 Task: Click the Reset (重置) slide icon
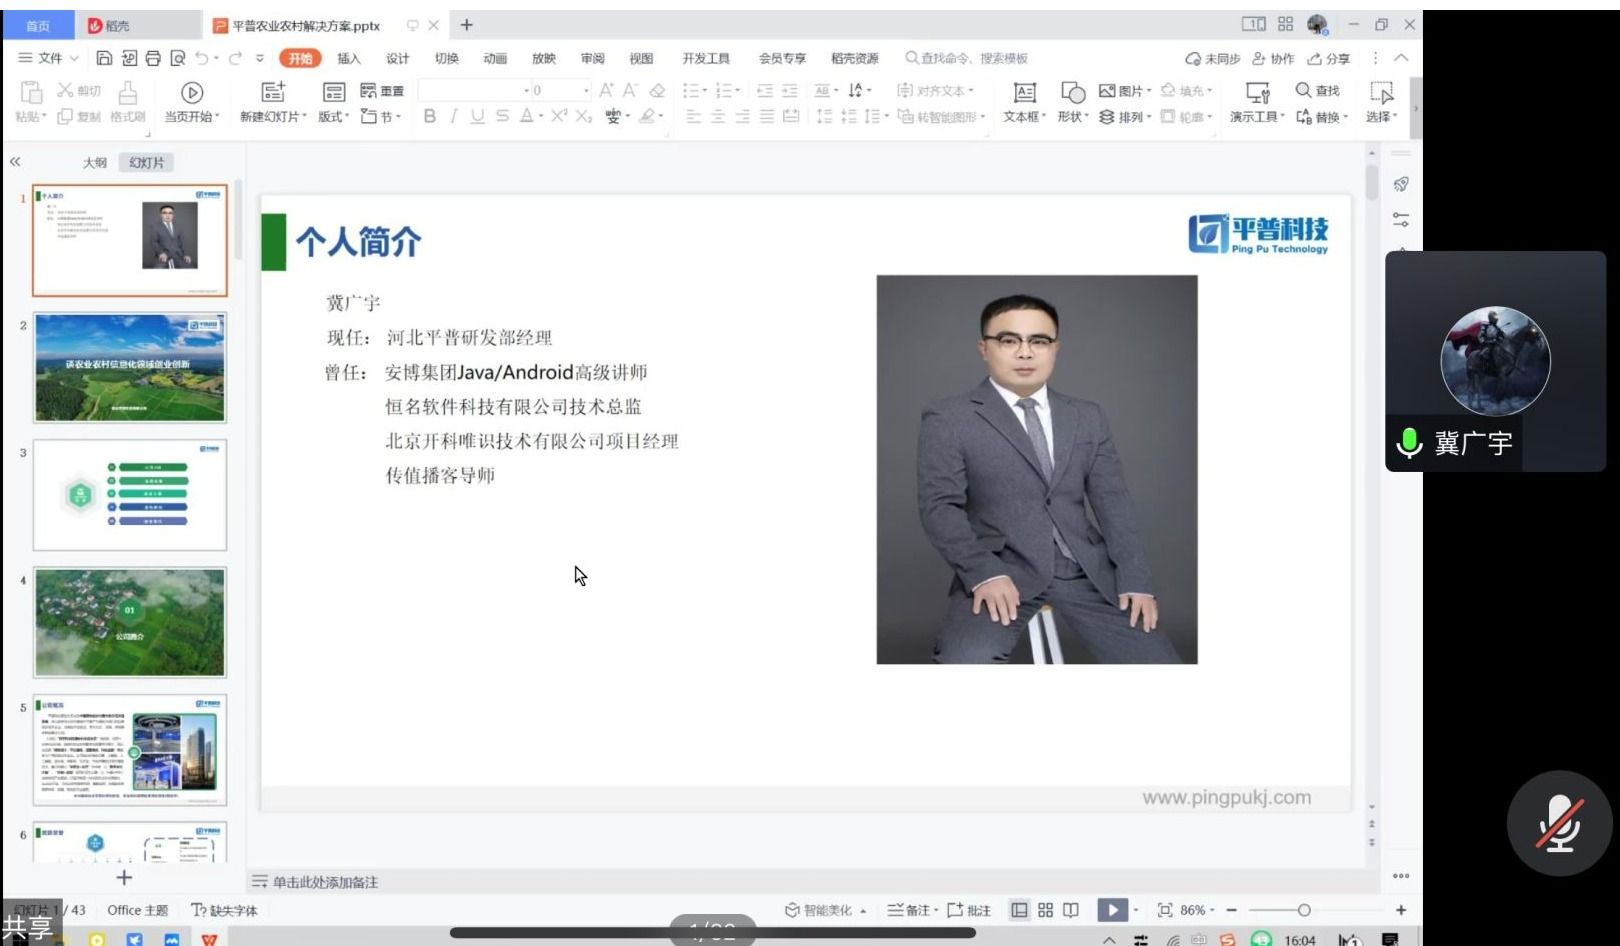point(382,90)
